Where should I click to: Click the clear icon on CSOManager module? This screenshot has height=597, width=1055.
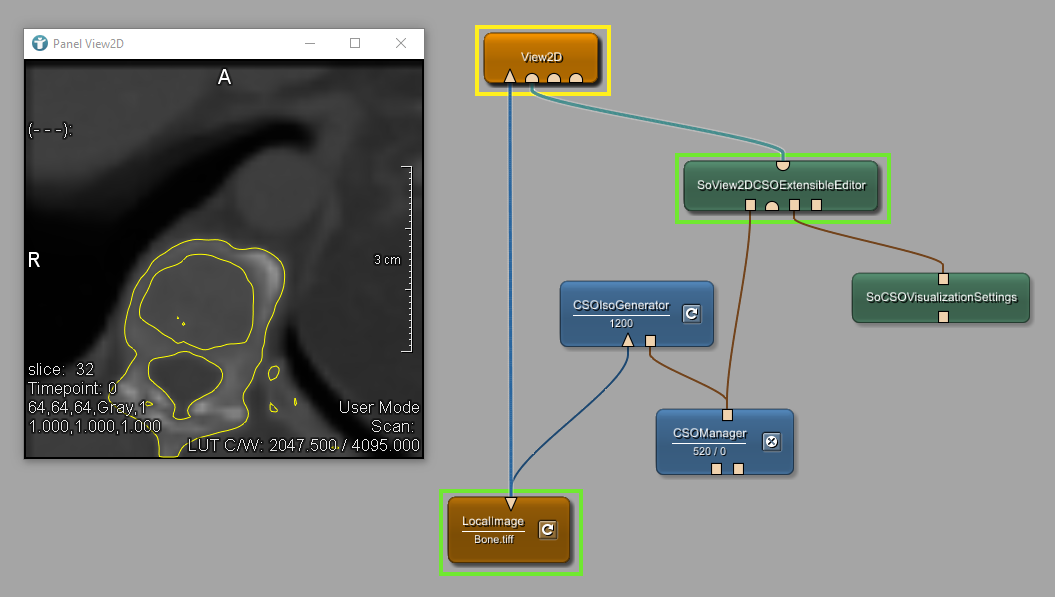pos(771,442)
